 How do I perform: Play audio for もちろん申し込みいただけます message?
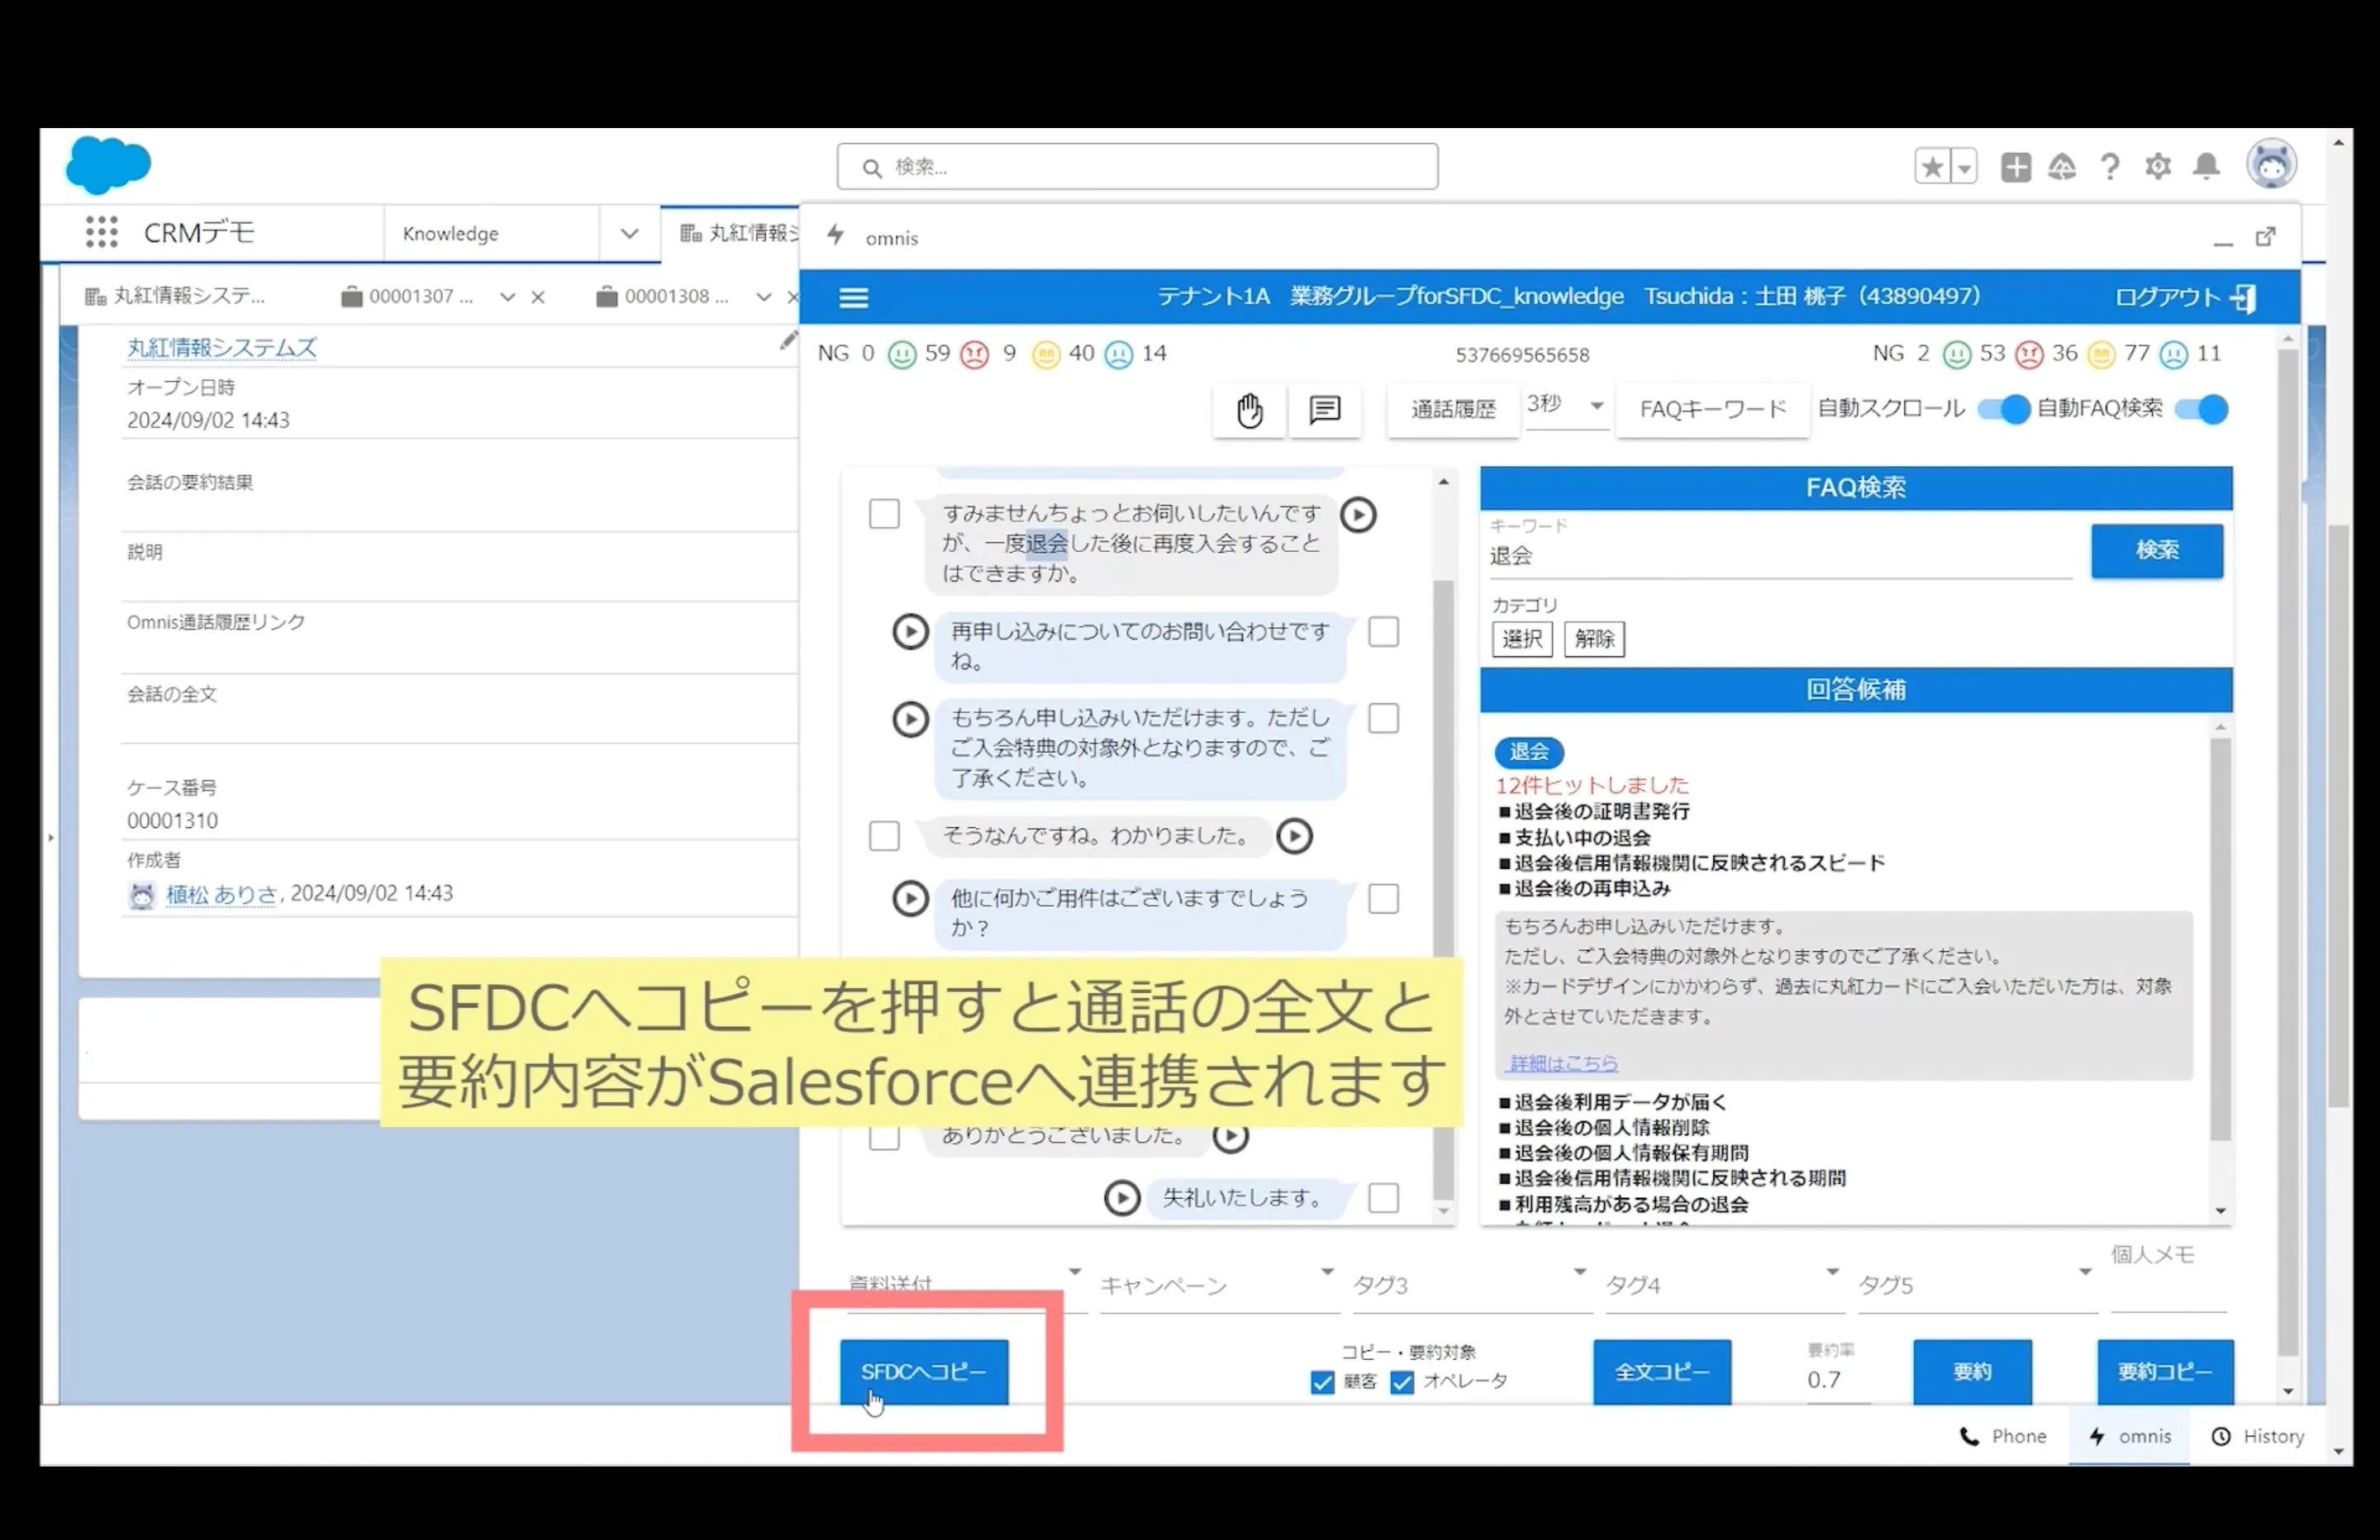click(910, 719)
